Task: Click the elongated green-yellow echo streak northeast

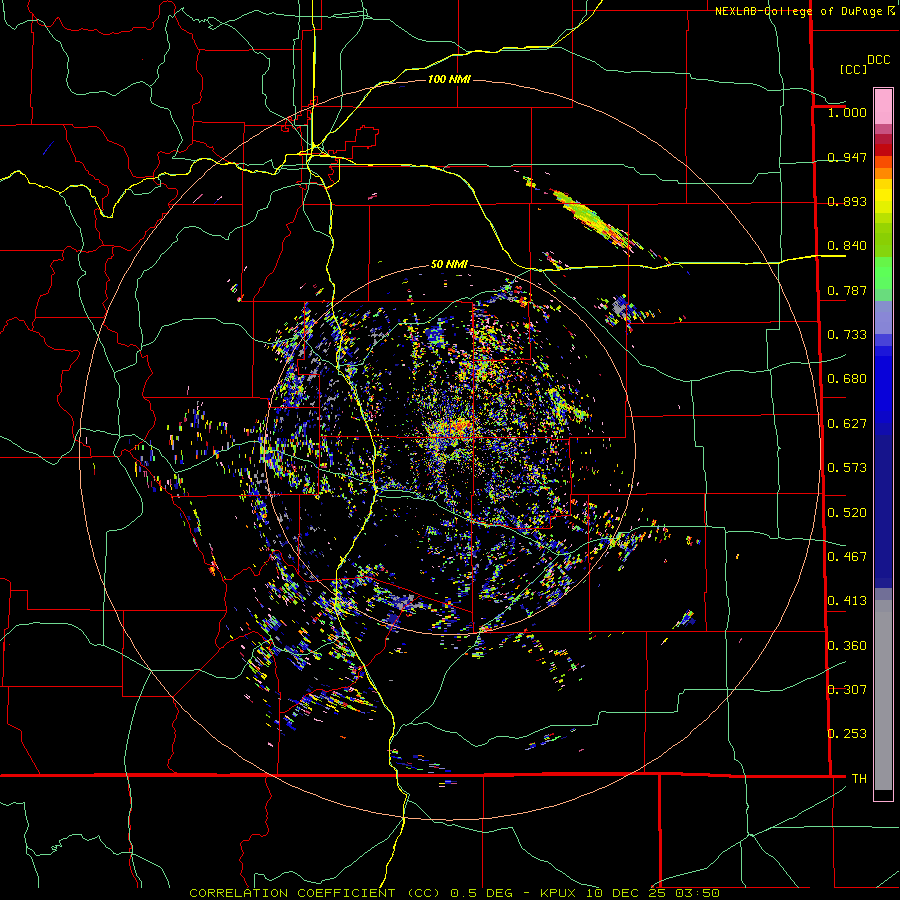Action: (594, 219)
